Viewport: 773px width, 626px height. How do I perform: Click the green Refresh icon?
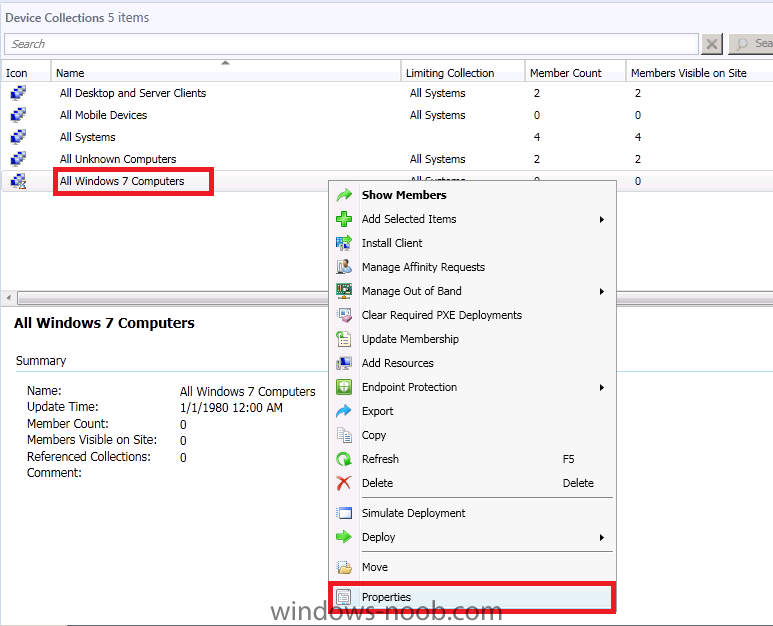coord(344,459)
